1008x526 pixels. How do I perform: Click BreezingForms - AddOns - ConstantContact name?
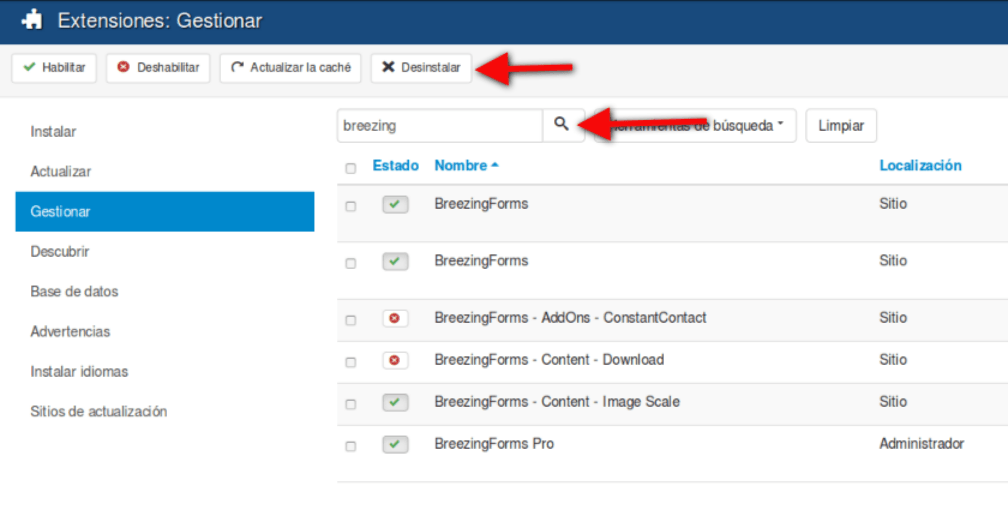(570, 318)
